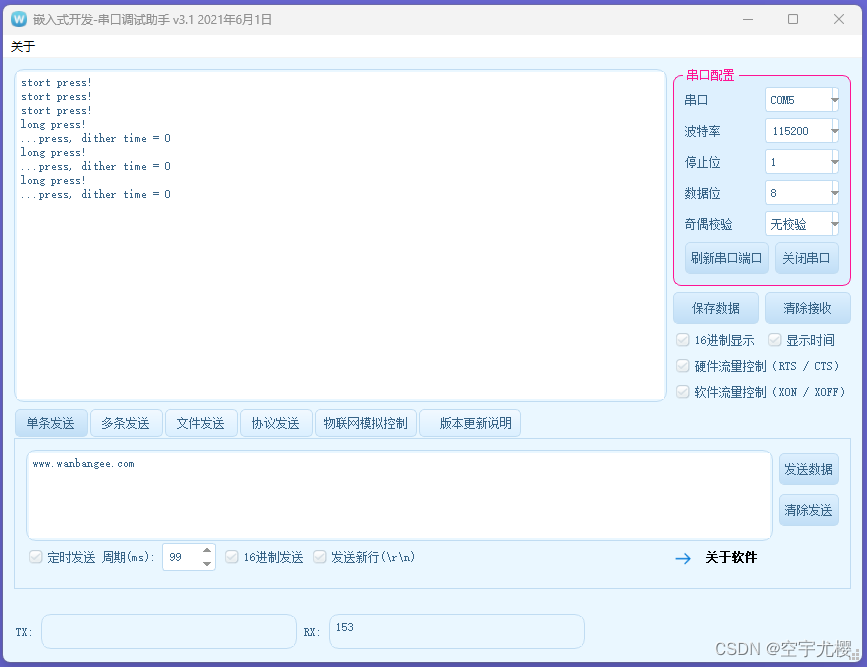
Task: Click the 发送数据 send data button
Action: coord(808,470)
